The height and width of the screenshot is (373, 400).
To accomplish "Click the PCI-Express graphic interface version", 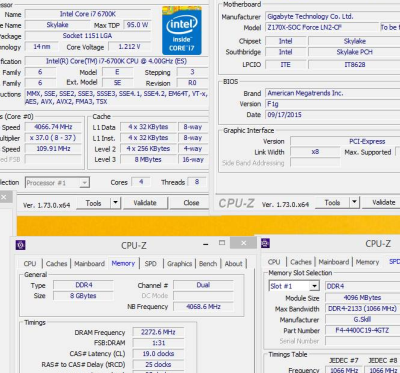I will [x=345, y=141].
